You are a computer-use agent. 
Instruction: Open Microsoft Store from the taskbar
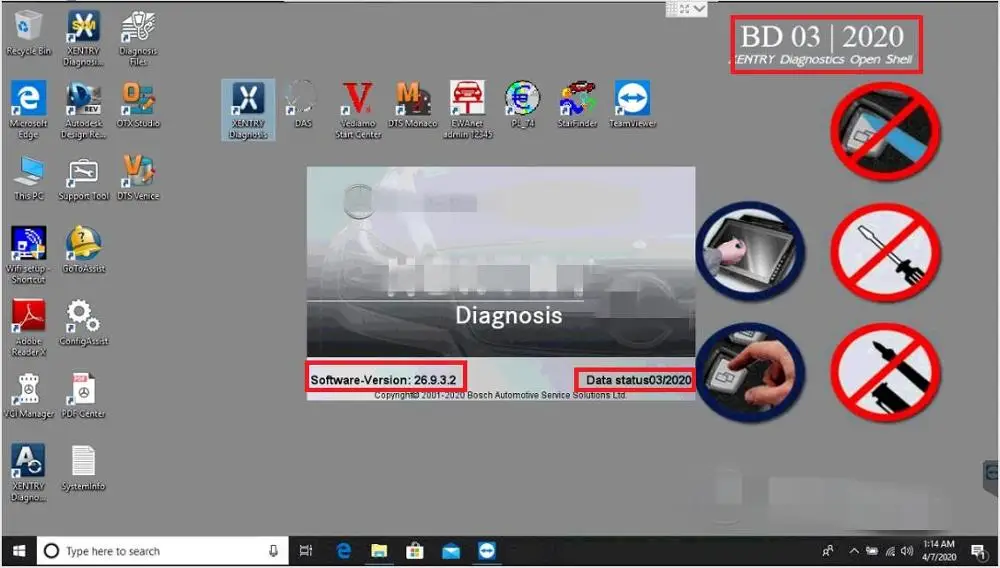(415, 551)
